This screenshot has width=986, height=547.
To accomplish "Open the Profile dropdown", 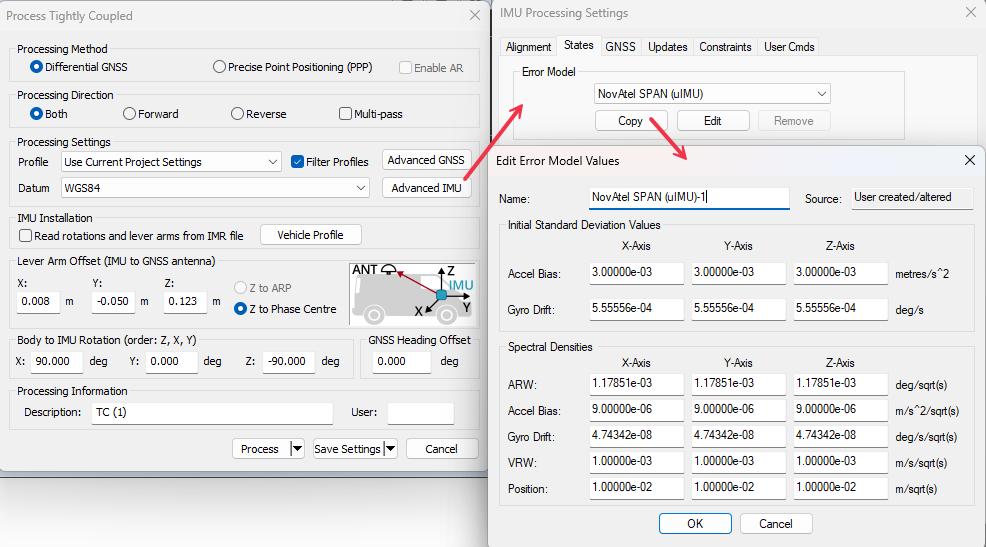I will (171, 162).
